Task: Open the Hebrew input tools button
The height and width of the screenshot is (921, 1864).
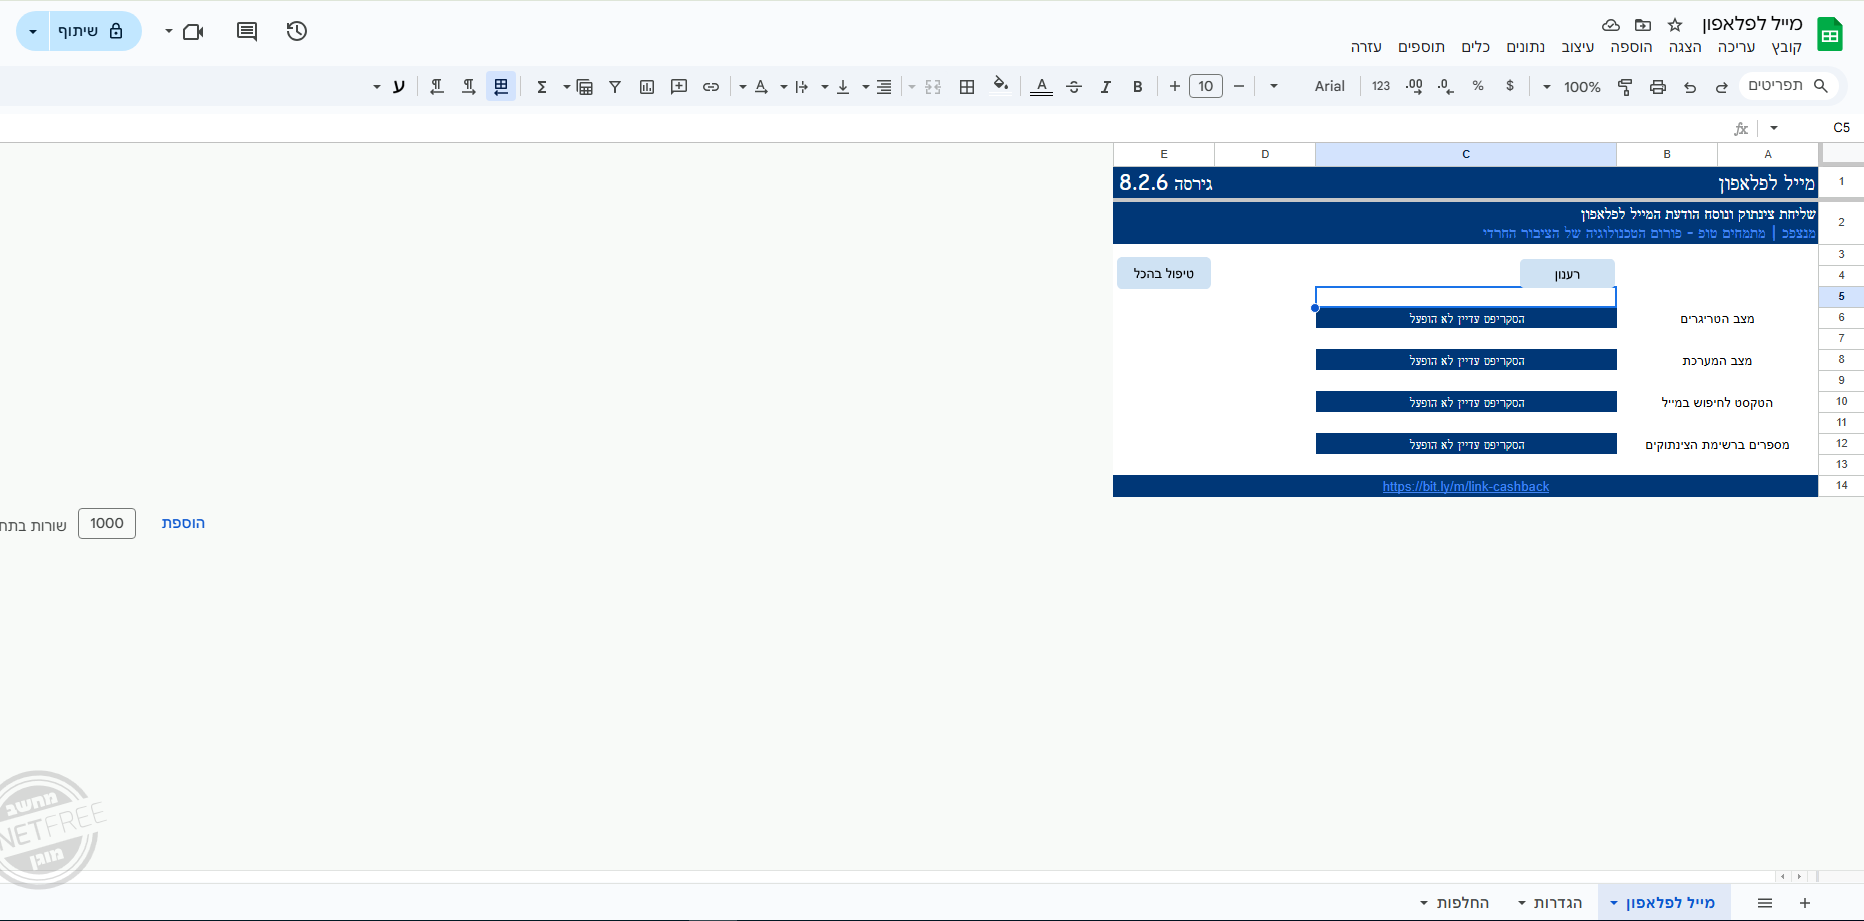Action: 399,87
